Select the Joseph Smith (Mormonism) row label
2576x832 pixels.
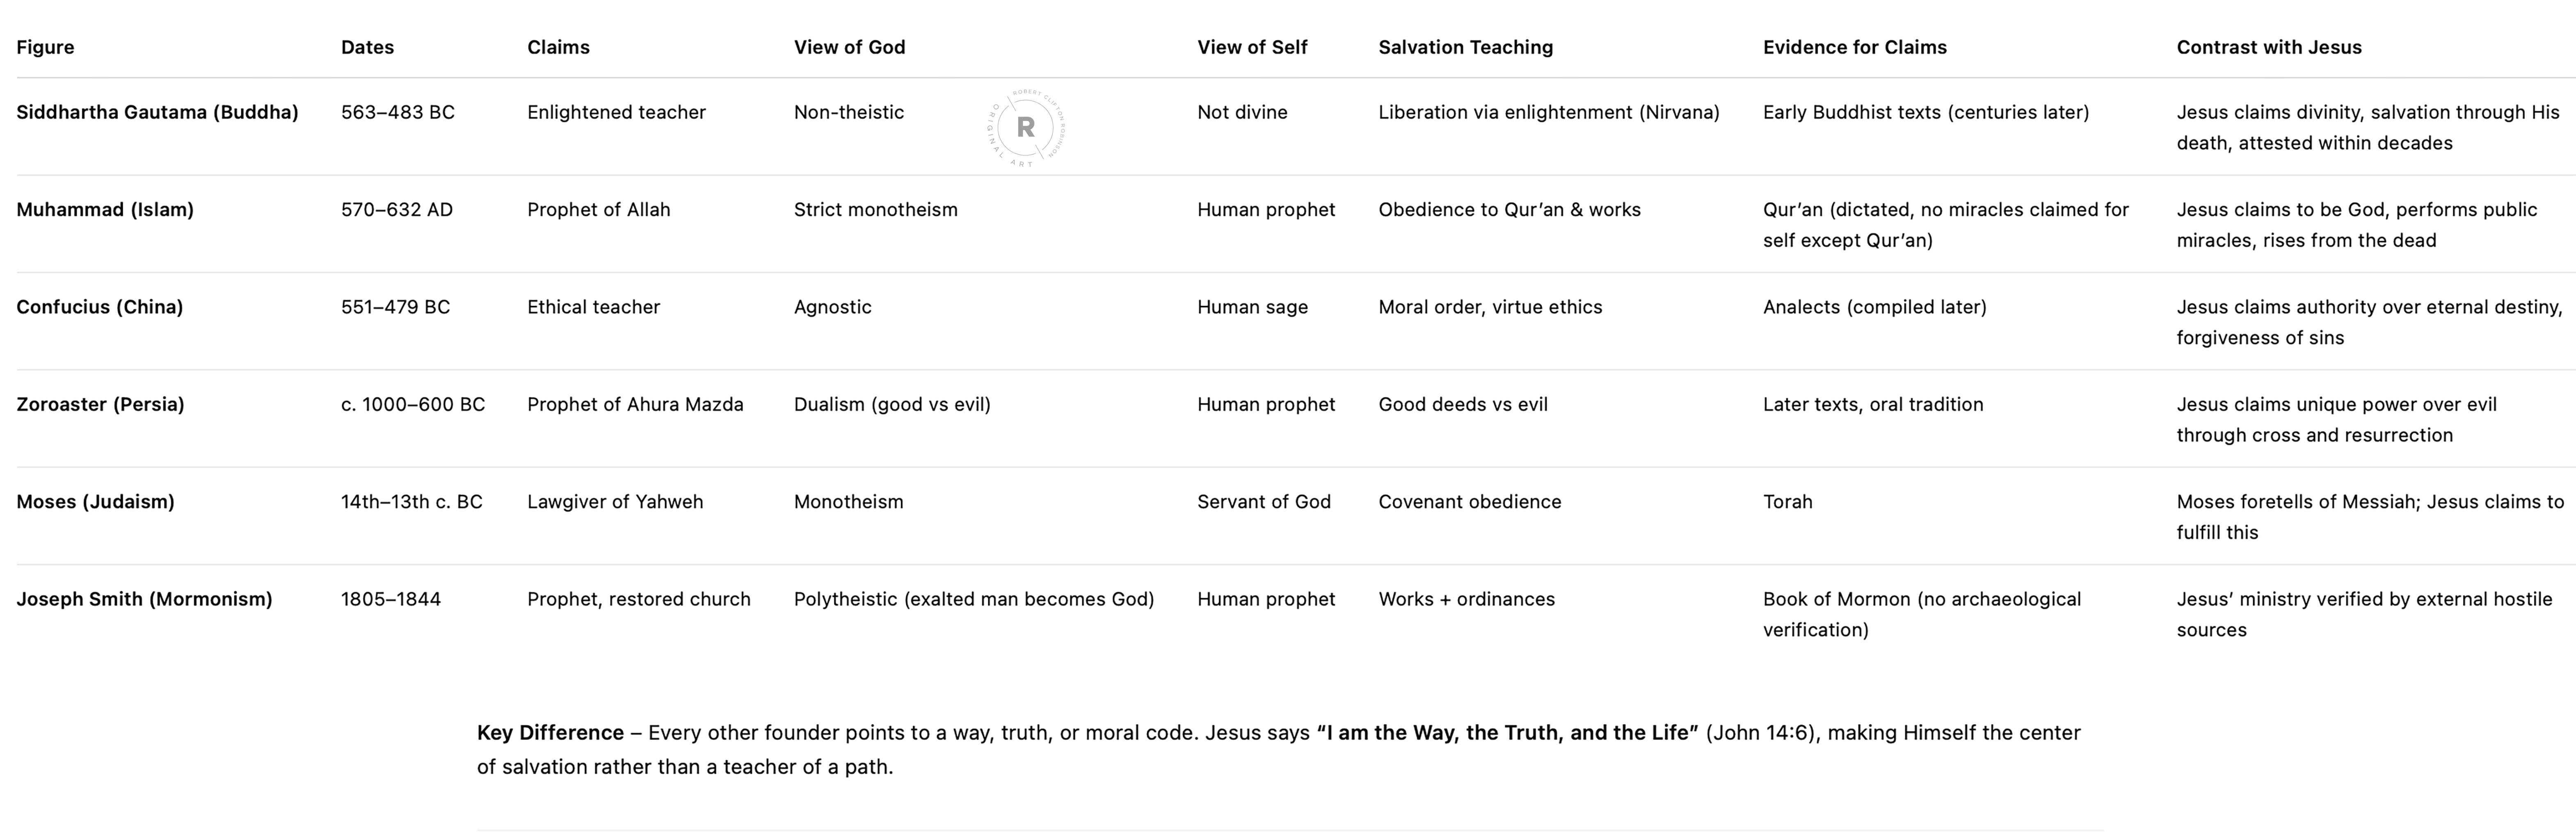(144, 599)
